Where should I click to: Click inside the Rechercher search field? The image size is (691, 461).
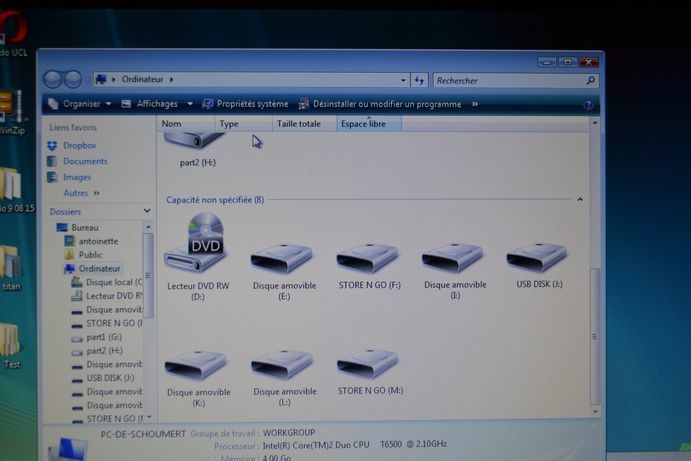[509, 81]
